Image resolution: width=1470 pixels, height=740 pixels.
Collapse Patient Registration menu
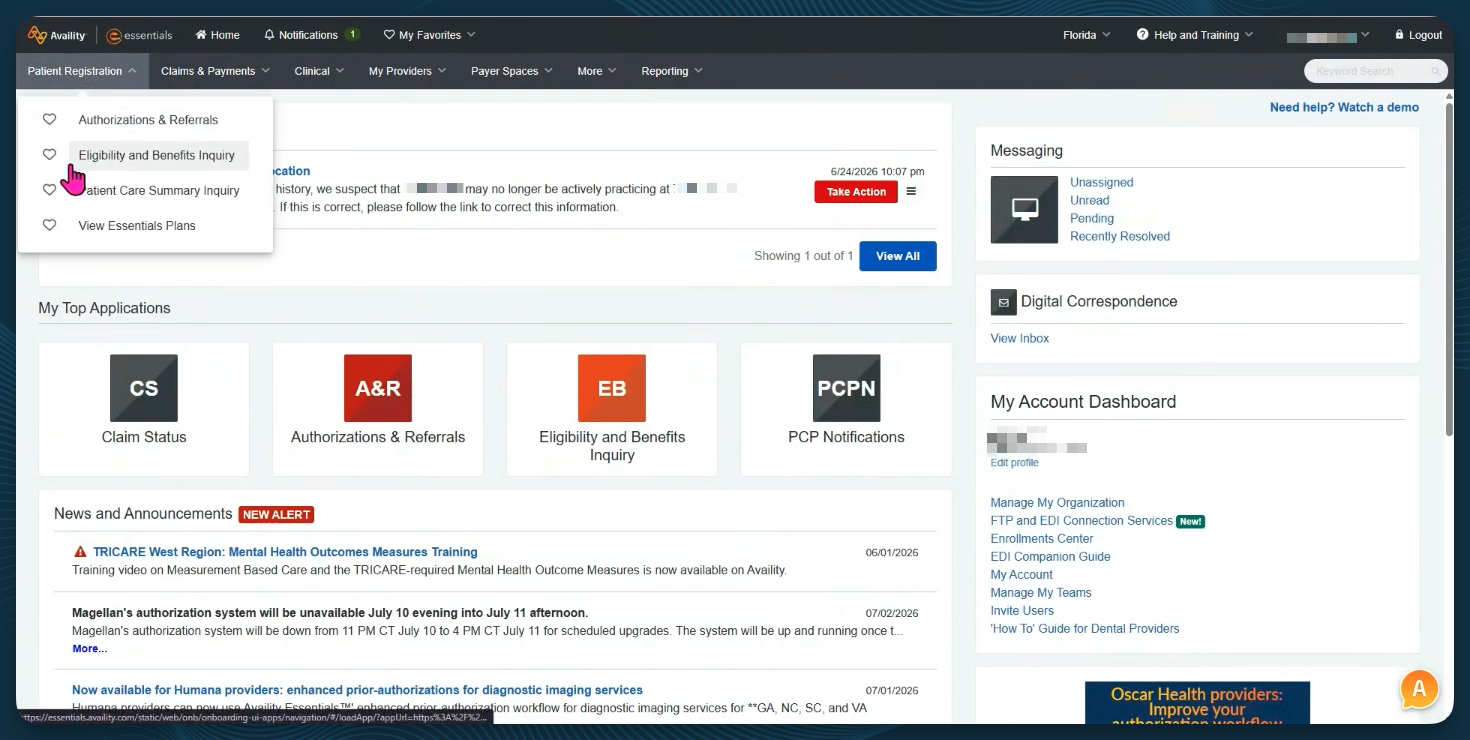tap(82, 71)
